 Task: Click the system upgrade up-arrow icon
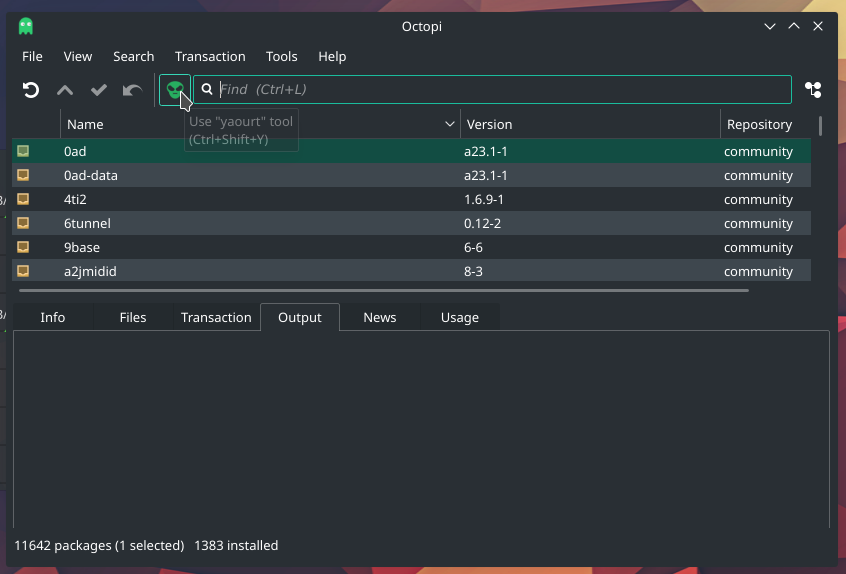(x=65, y=90)
